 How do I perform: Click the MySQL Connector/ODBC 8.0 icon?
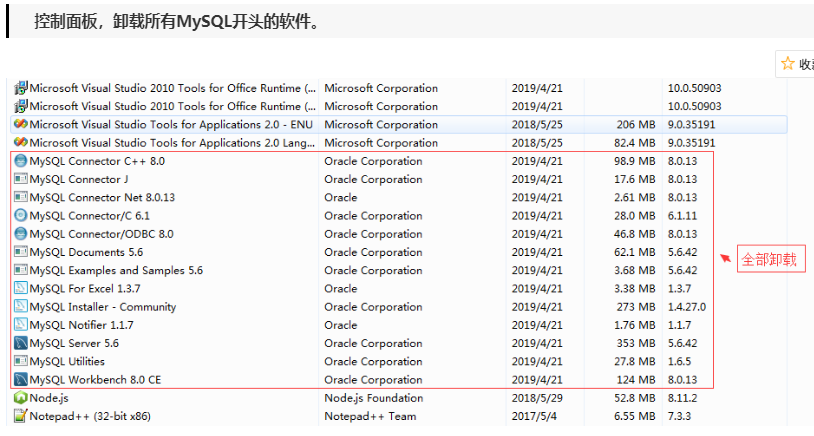[x=21, y=234]
